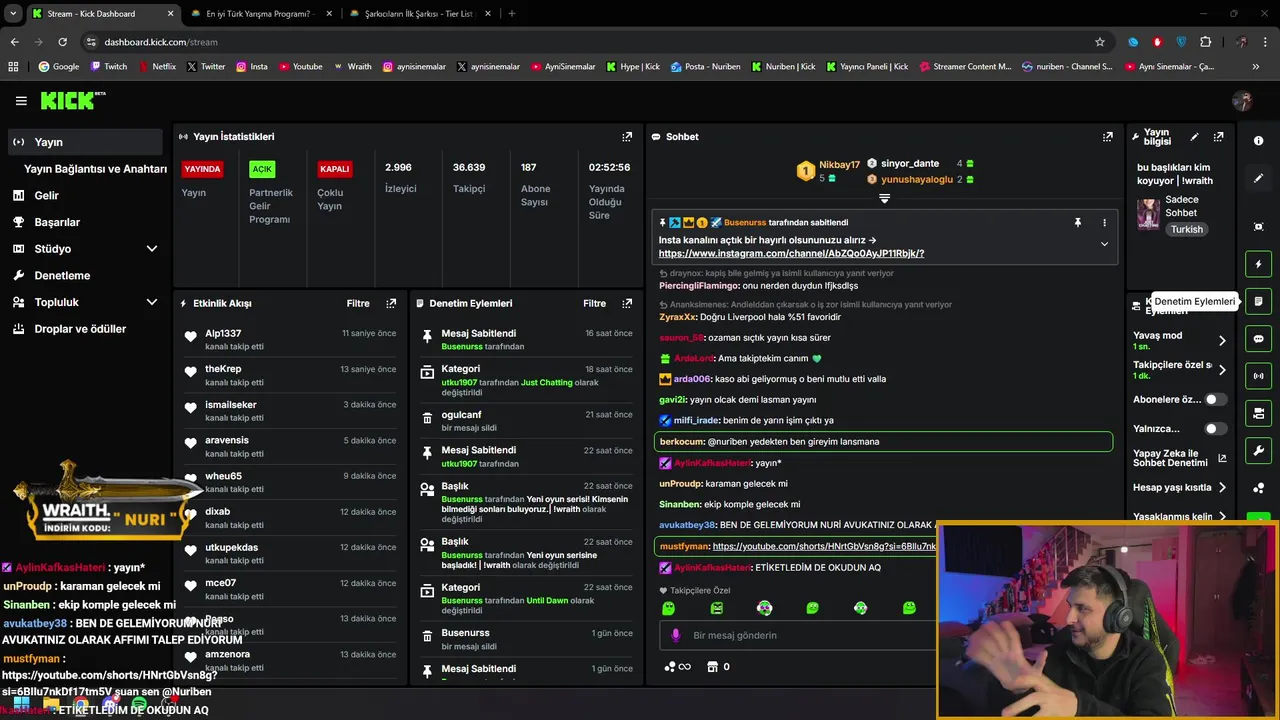Screen dimensions: 1280x720
Task: Bookmark this page with the star icon
Action: point(1100,42)
